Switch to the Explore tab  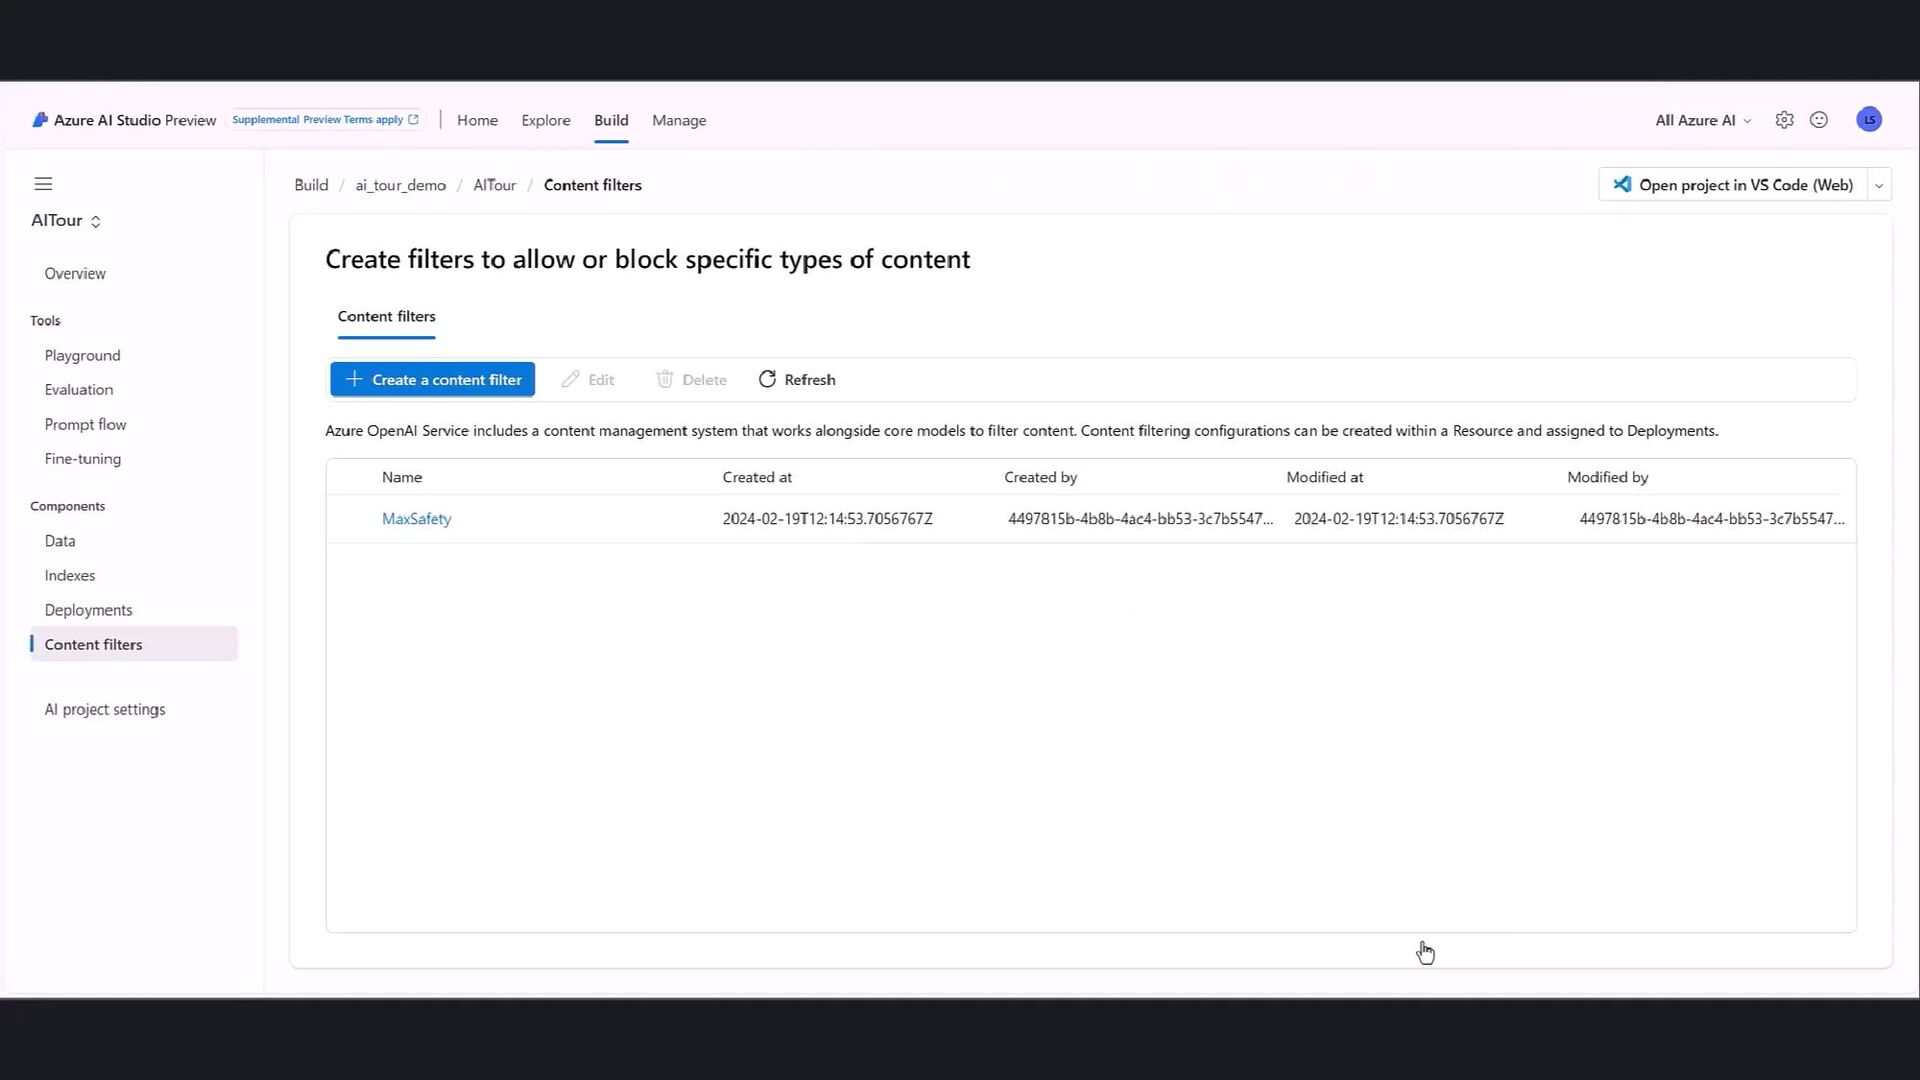[546, 120]
